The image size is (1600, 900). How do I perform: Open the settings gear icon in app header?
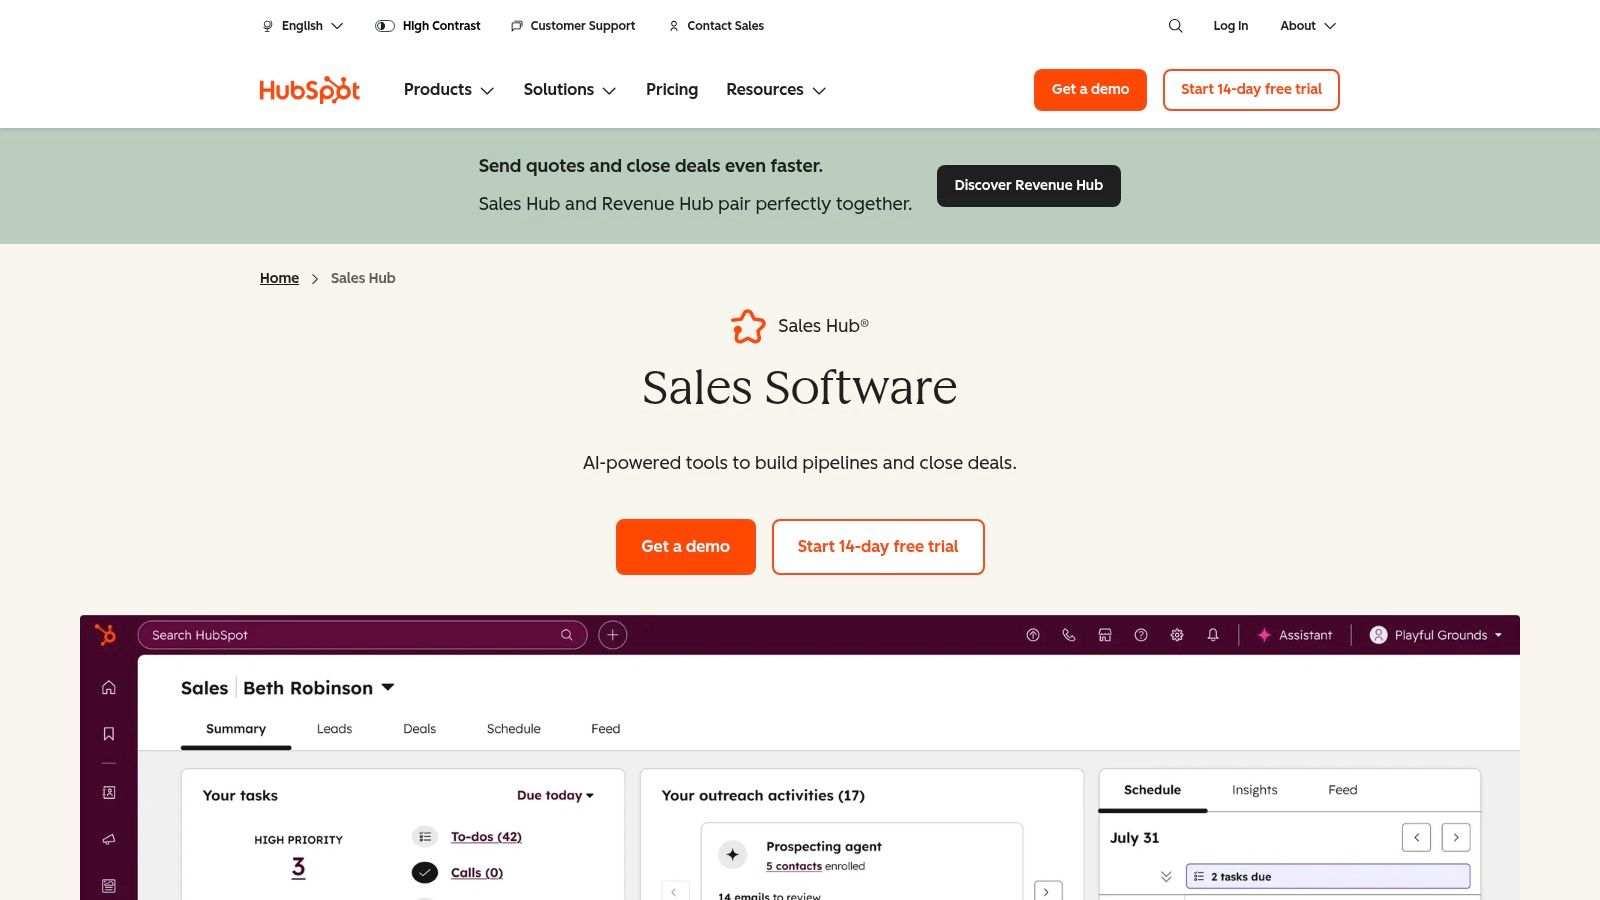tap(1177, 635)
